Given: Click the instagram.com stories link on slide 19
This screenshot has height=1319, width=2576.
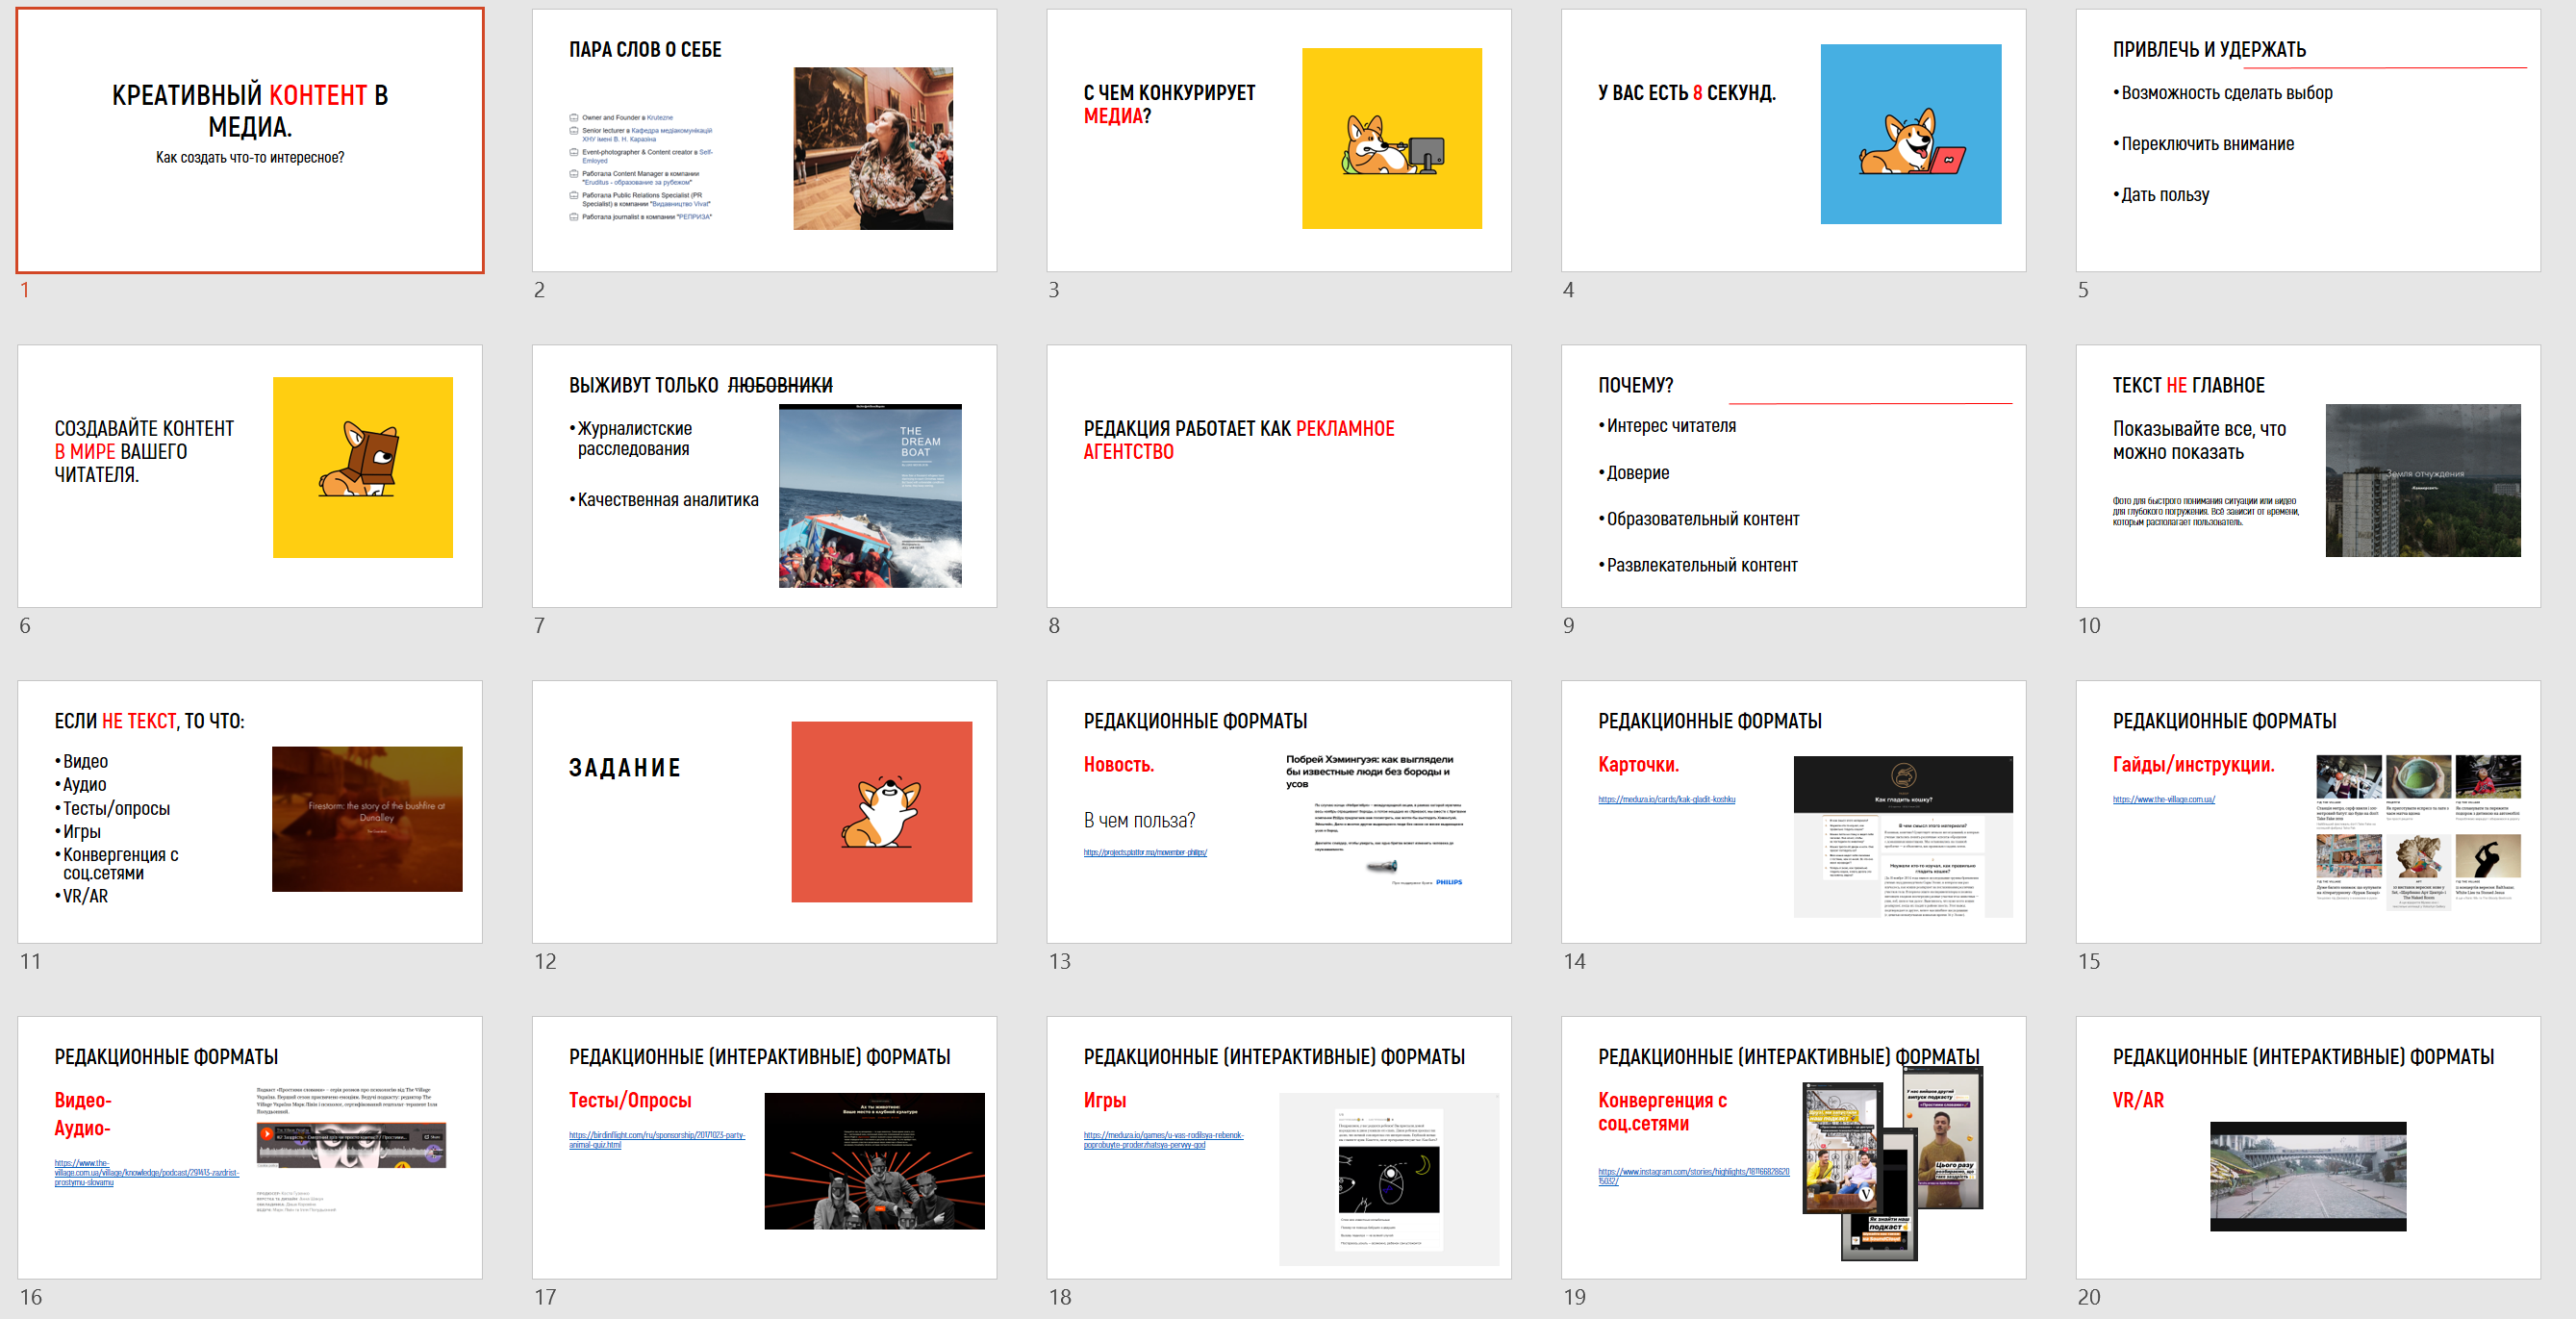Looking at the screenshot, I should point(1693,1176).
